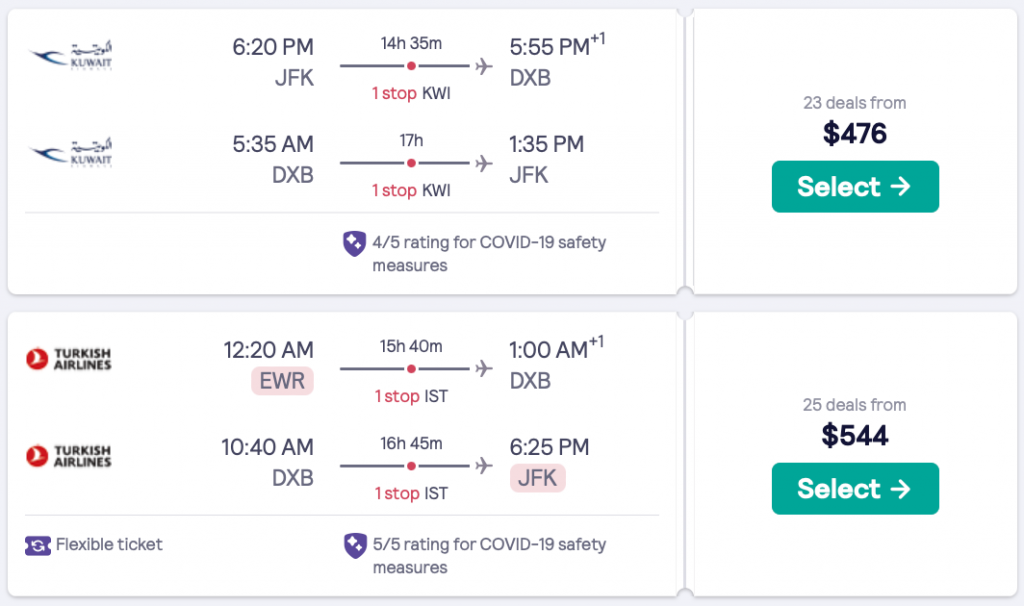Select the $476 Kuwait Airways deal
Viewport: 1024px width, 606px height.
point(855,187)
